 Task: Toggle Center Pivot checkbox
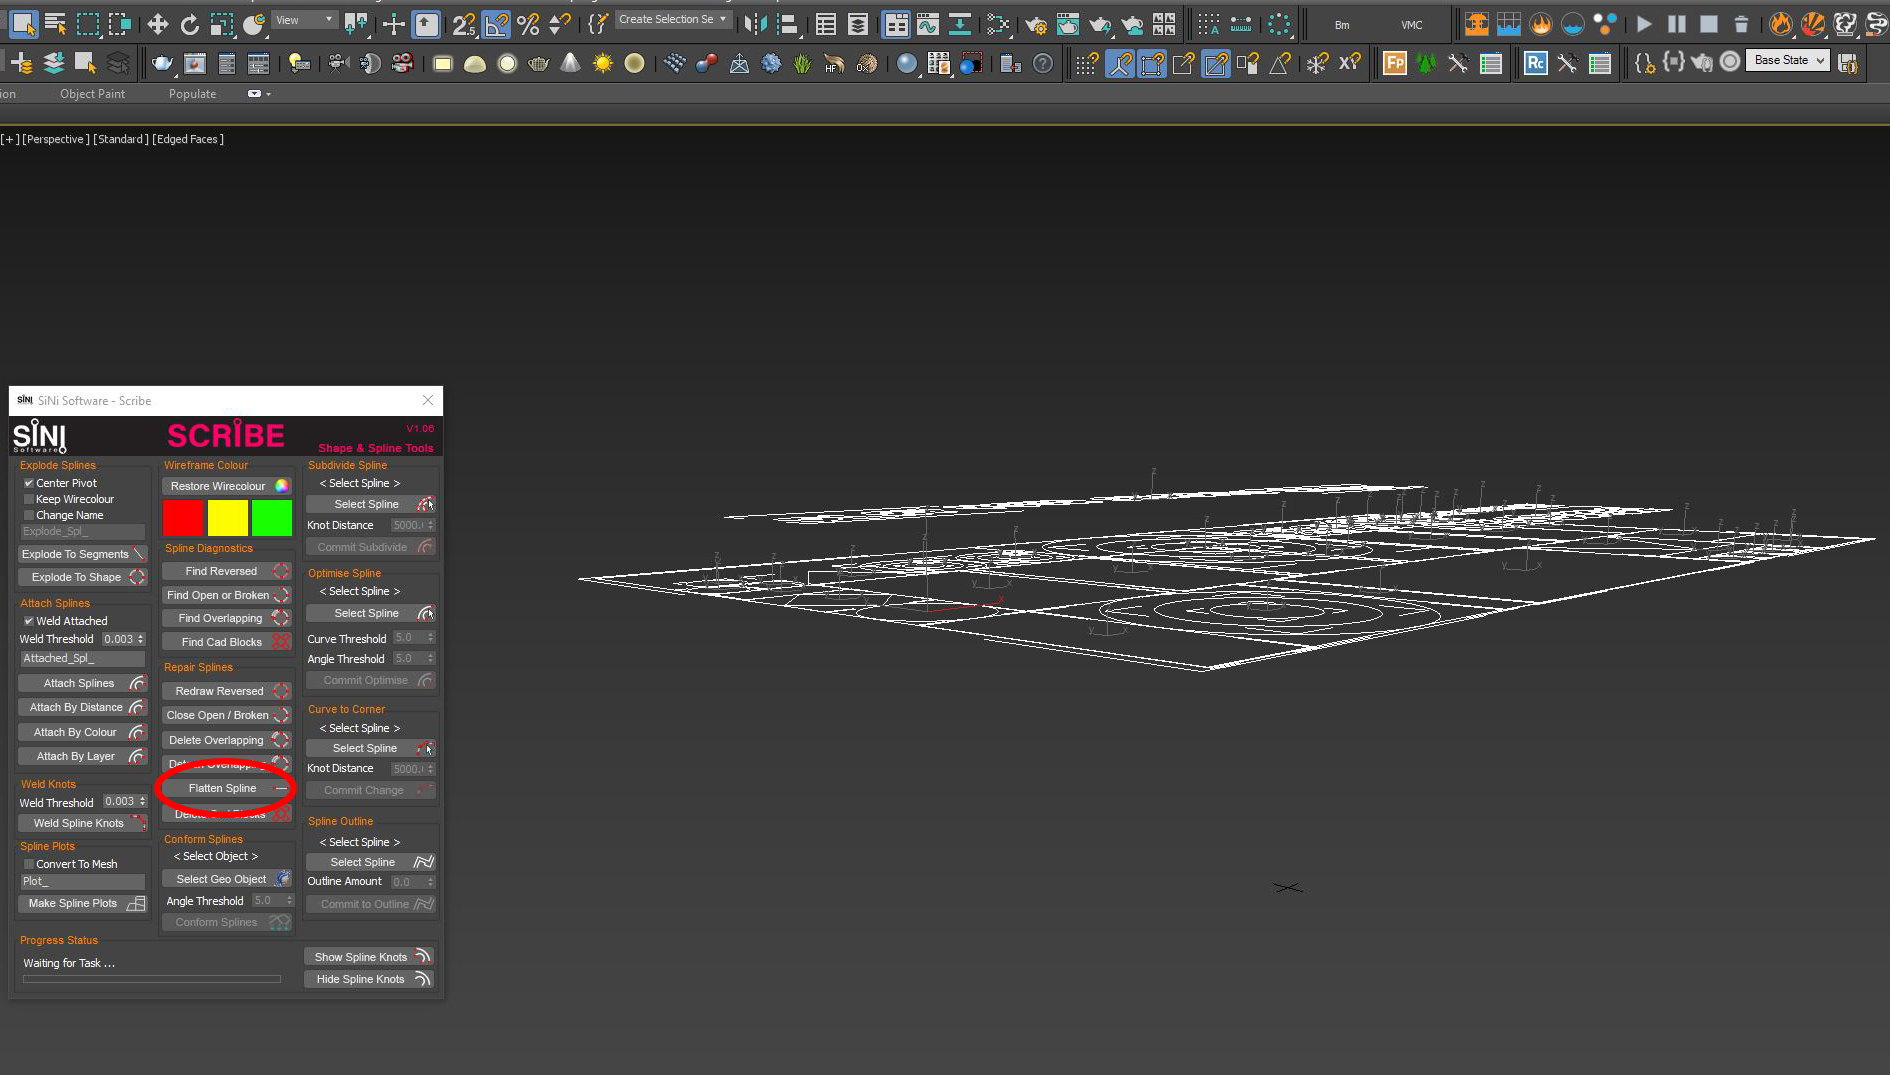coord(29,483)
